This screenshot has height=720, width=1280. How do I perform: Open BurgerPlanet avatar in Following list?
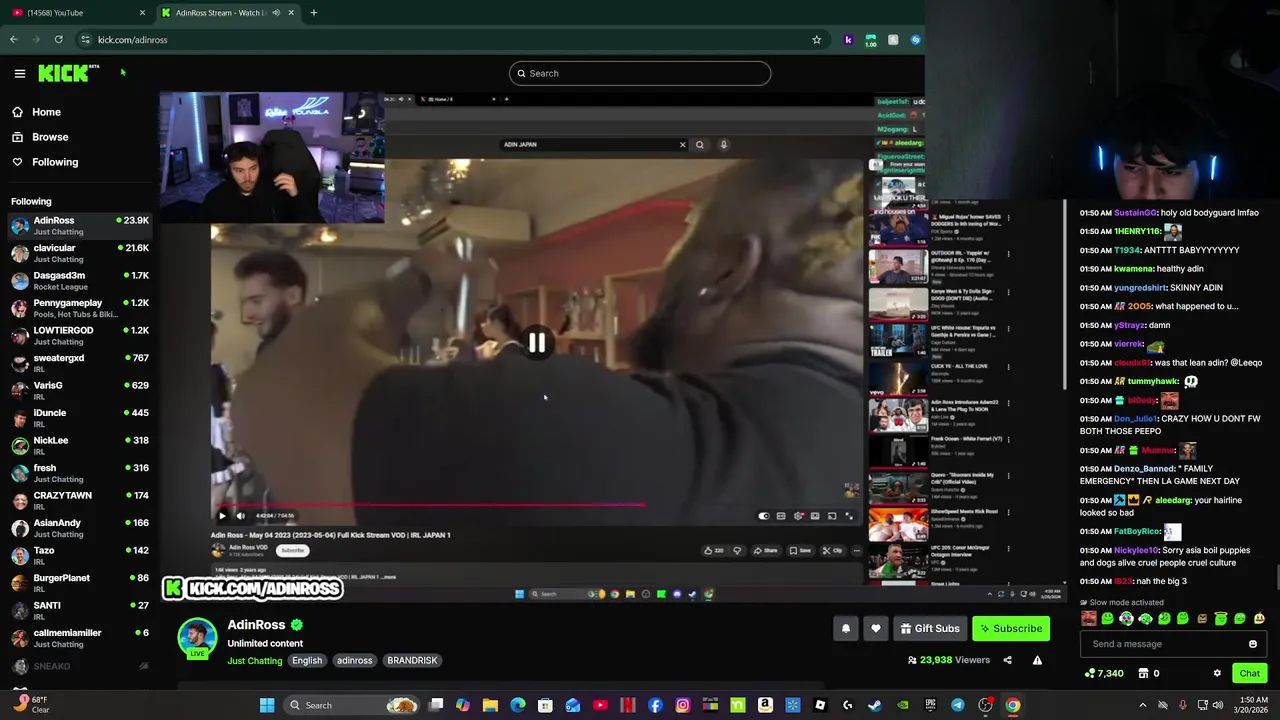click(20, 583)
